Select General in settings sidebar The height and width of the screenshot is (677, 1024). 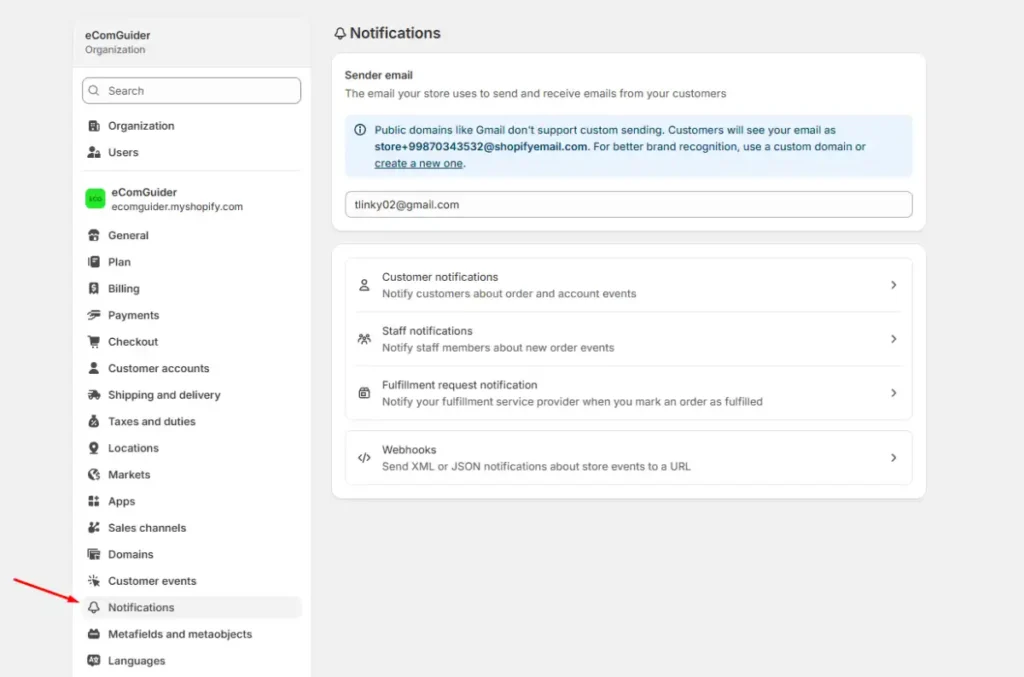191,235
